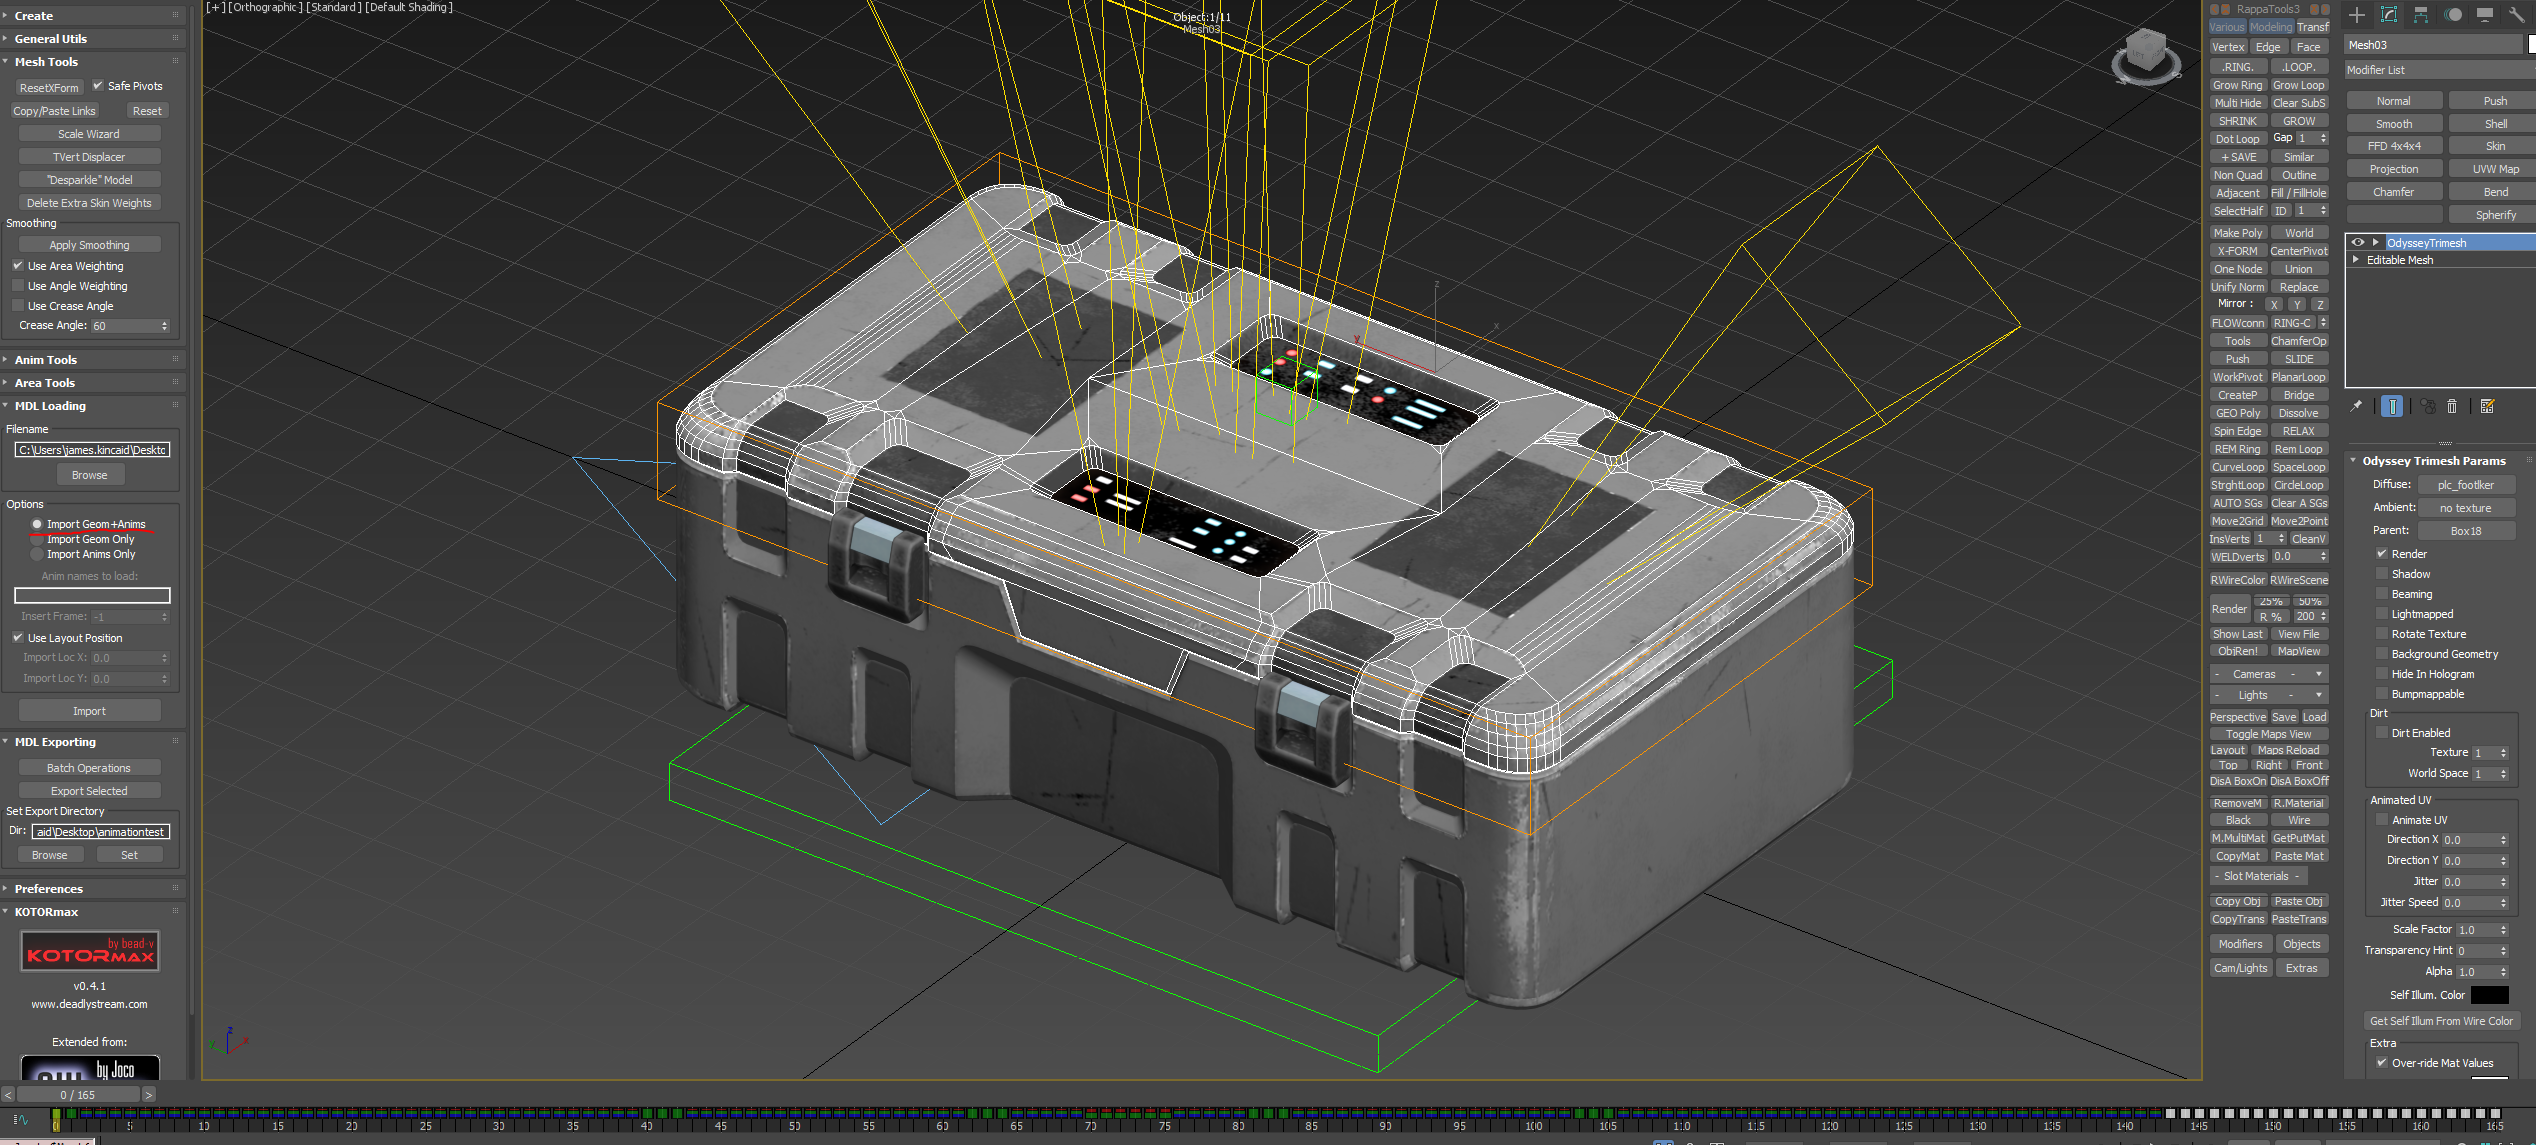Expand the Area Tools rollout

click(x=92, y=383)
